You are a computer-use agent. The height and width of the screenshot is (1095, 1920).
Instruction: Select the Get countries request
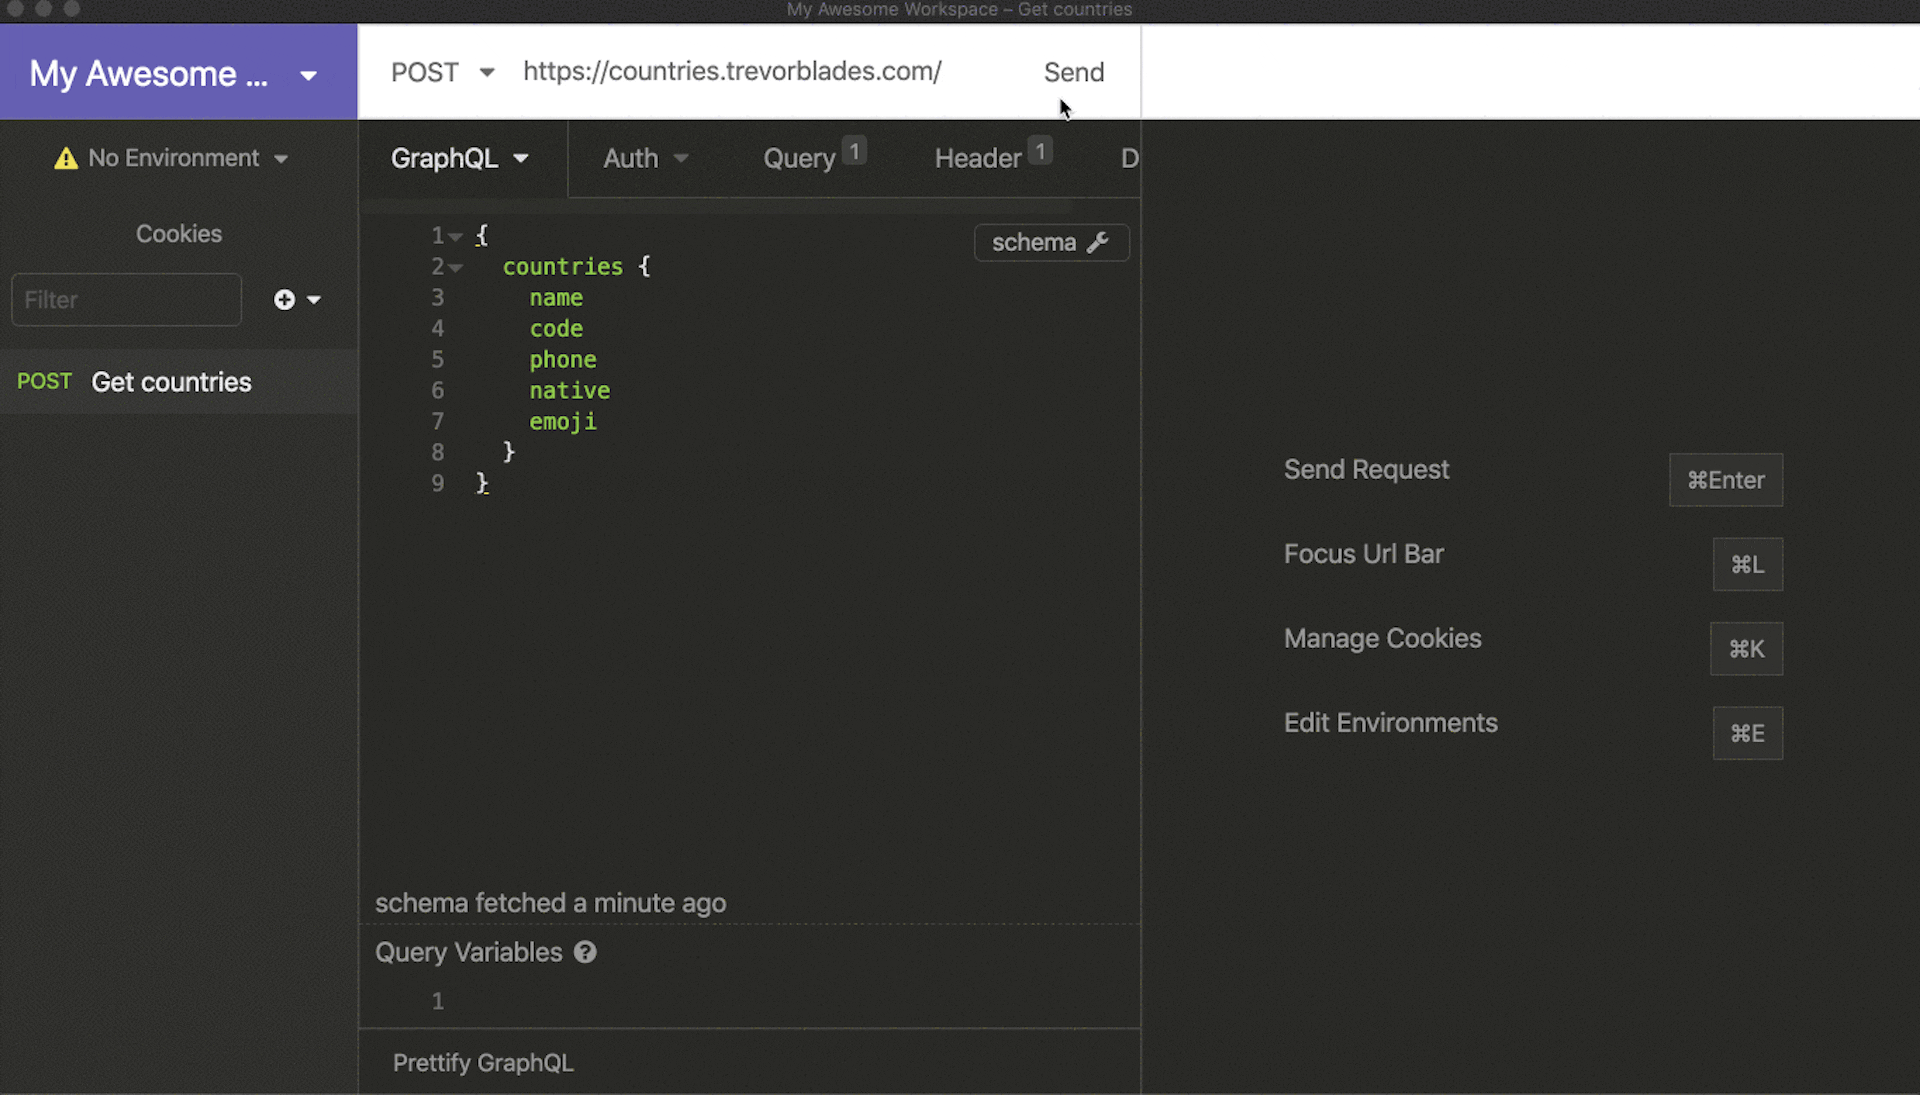pos(171,381)
